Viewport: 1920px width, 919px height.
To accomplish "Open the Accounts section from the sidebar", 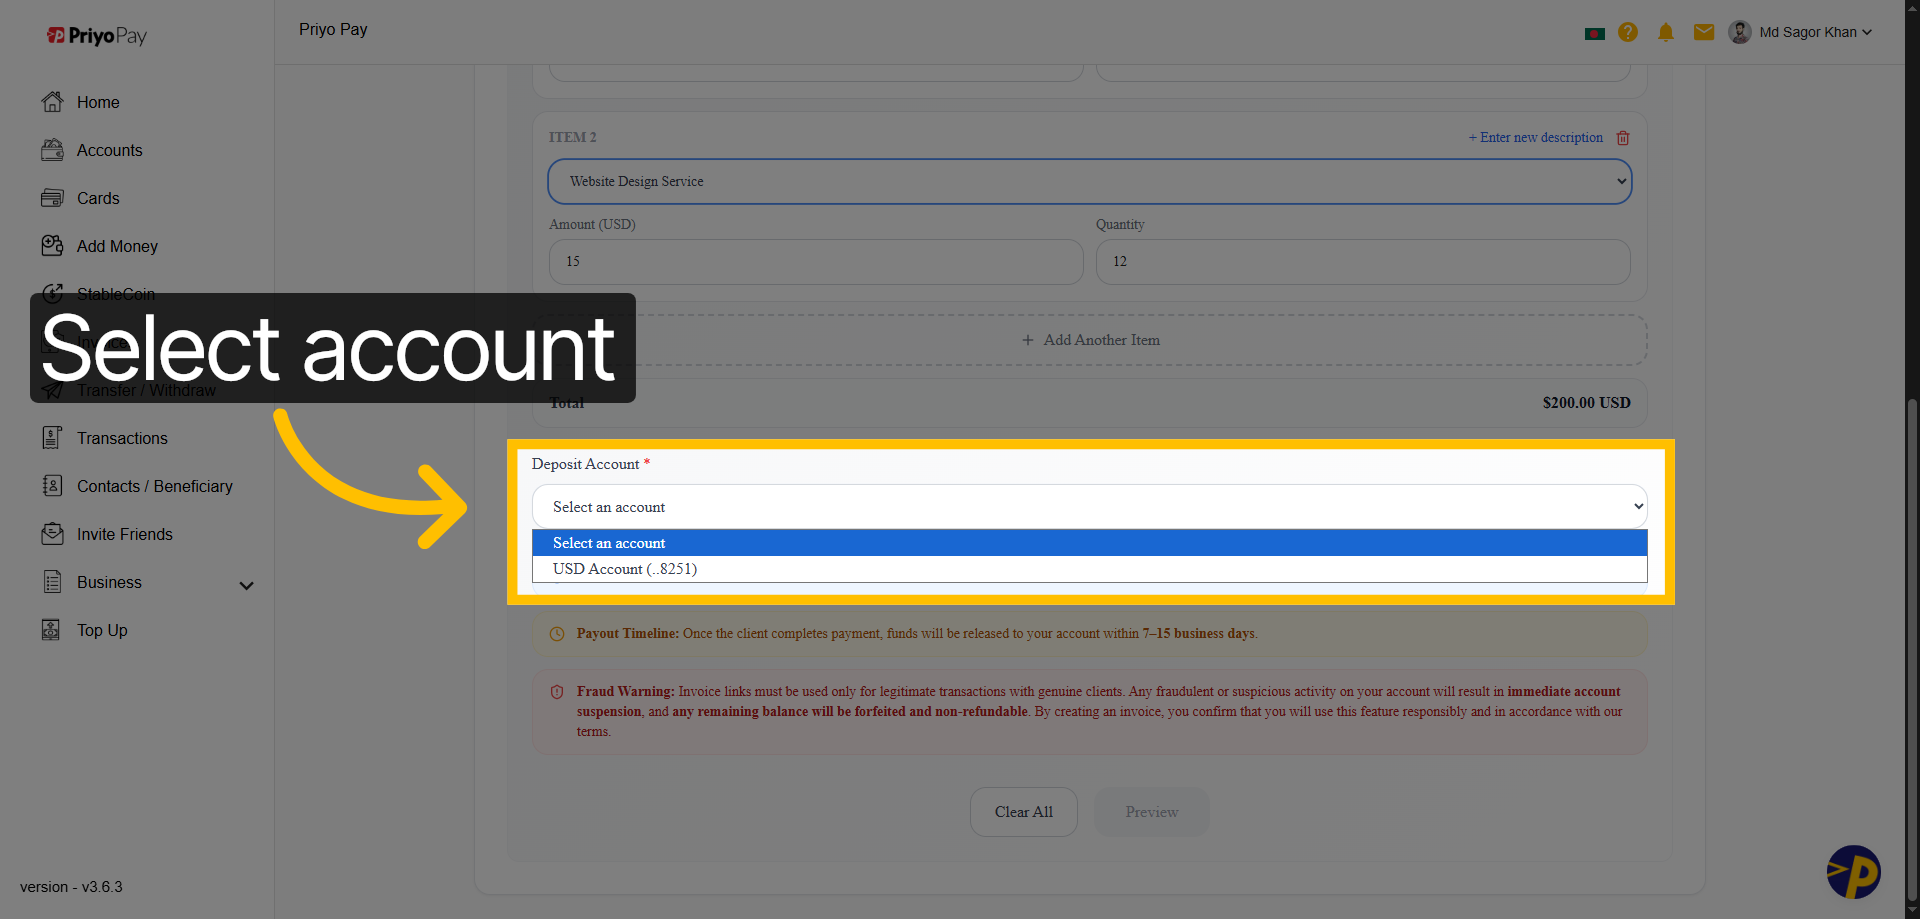I will pyautogui.click(x=109, y=150).
